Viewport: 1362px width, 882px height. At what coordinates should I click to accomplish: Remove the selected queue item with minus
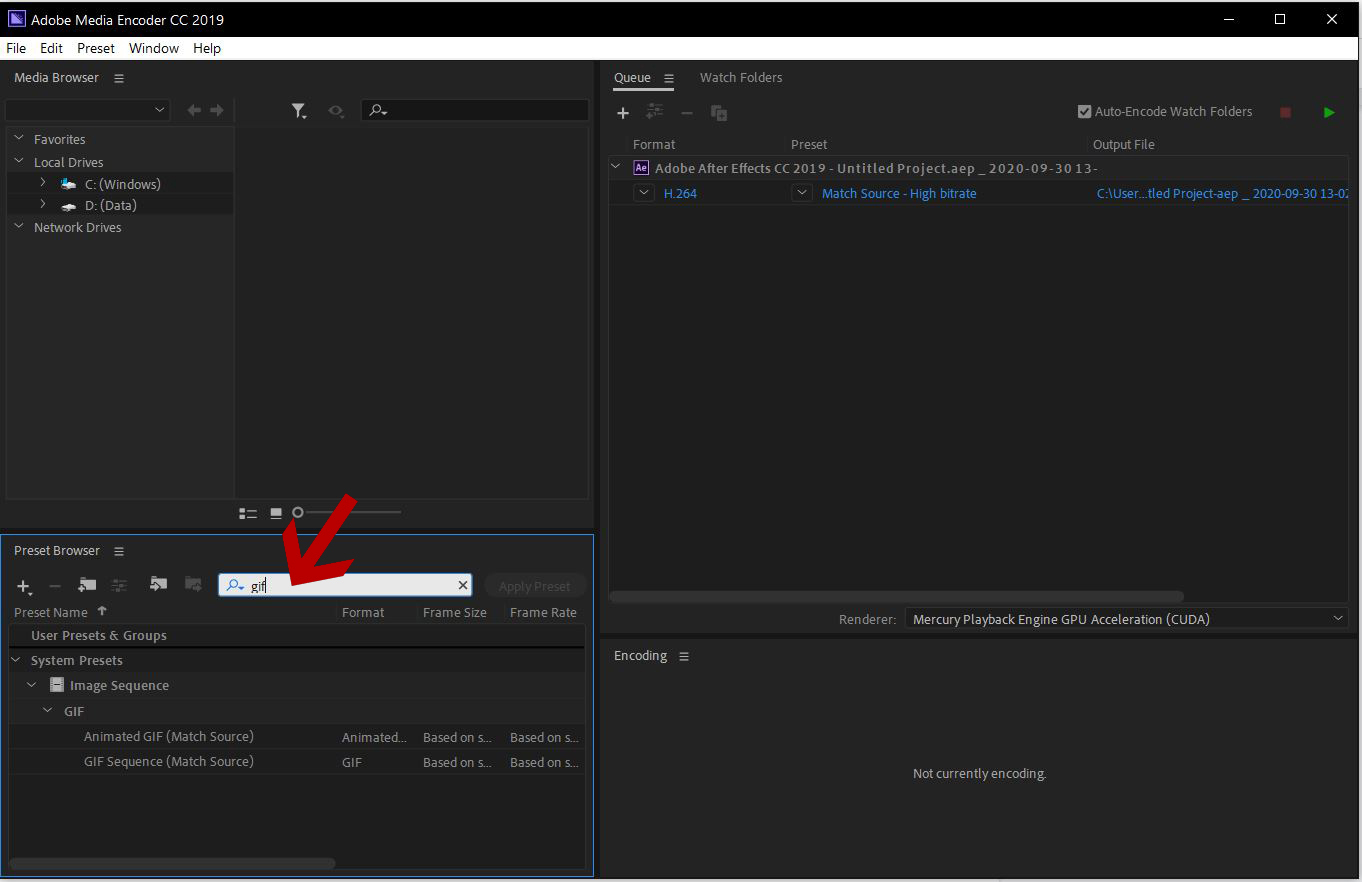[x=687, y=113]
